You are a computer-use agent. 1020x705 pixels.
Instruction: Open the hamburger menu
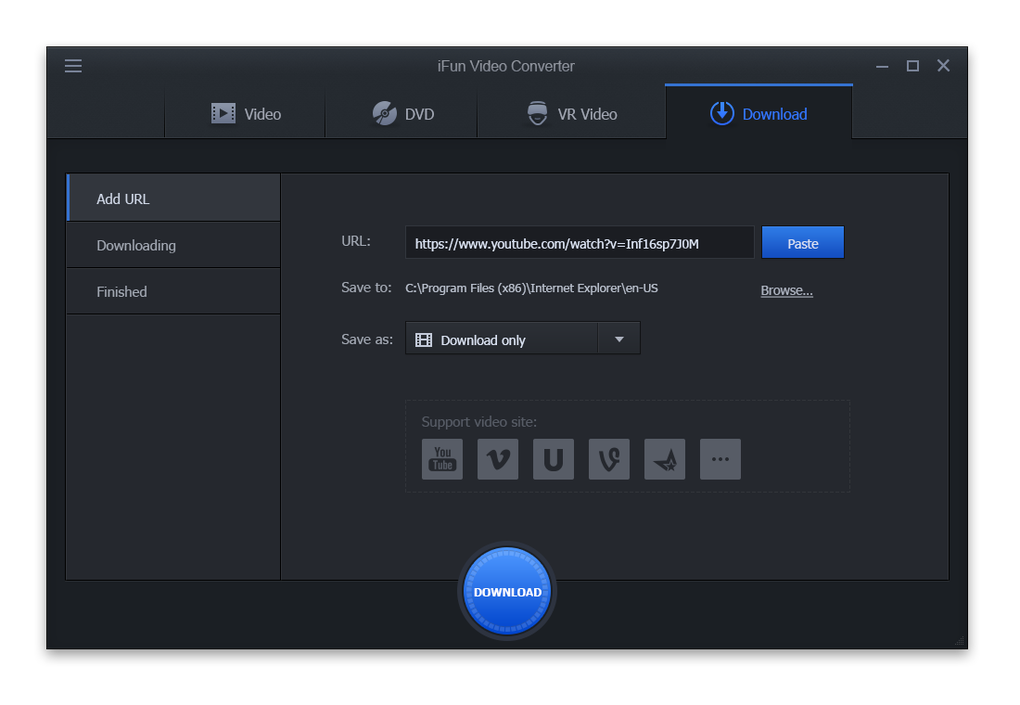pyautogui.click(x=73, y=66)
